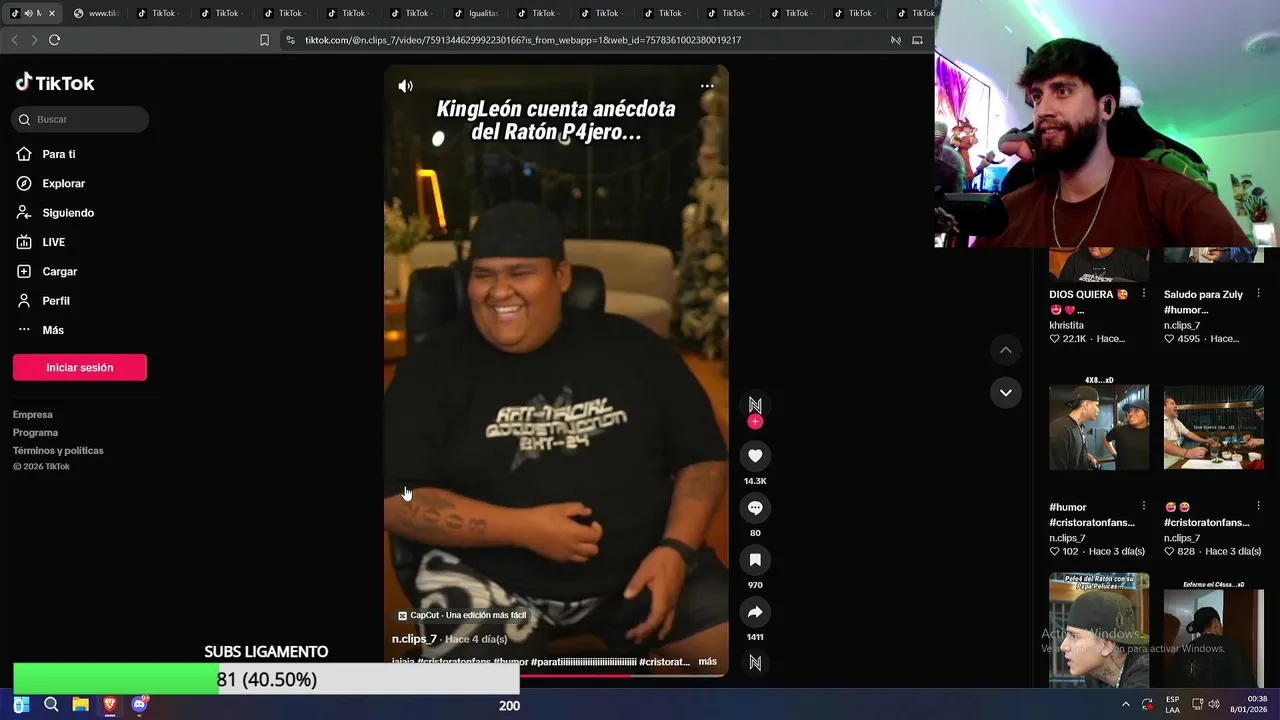Open Windows Start button
1280x720 pixels.
click(21, 705)
